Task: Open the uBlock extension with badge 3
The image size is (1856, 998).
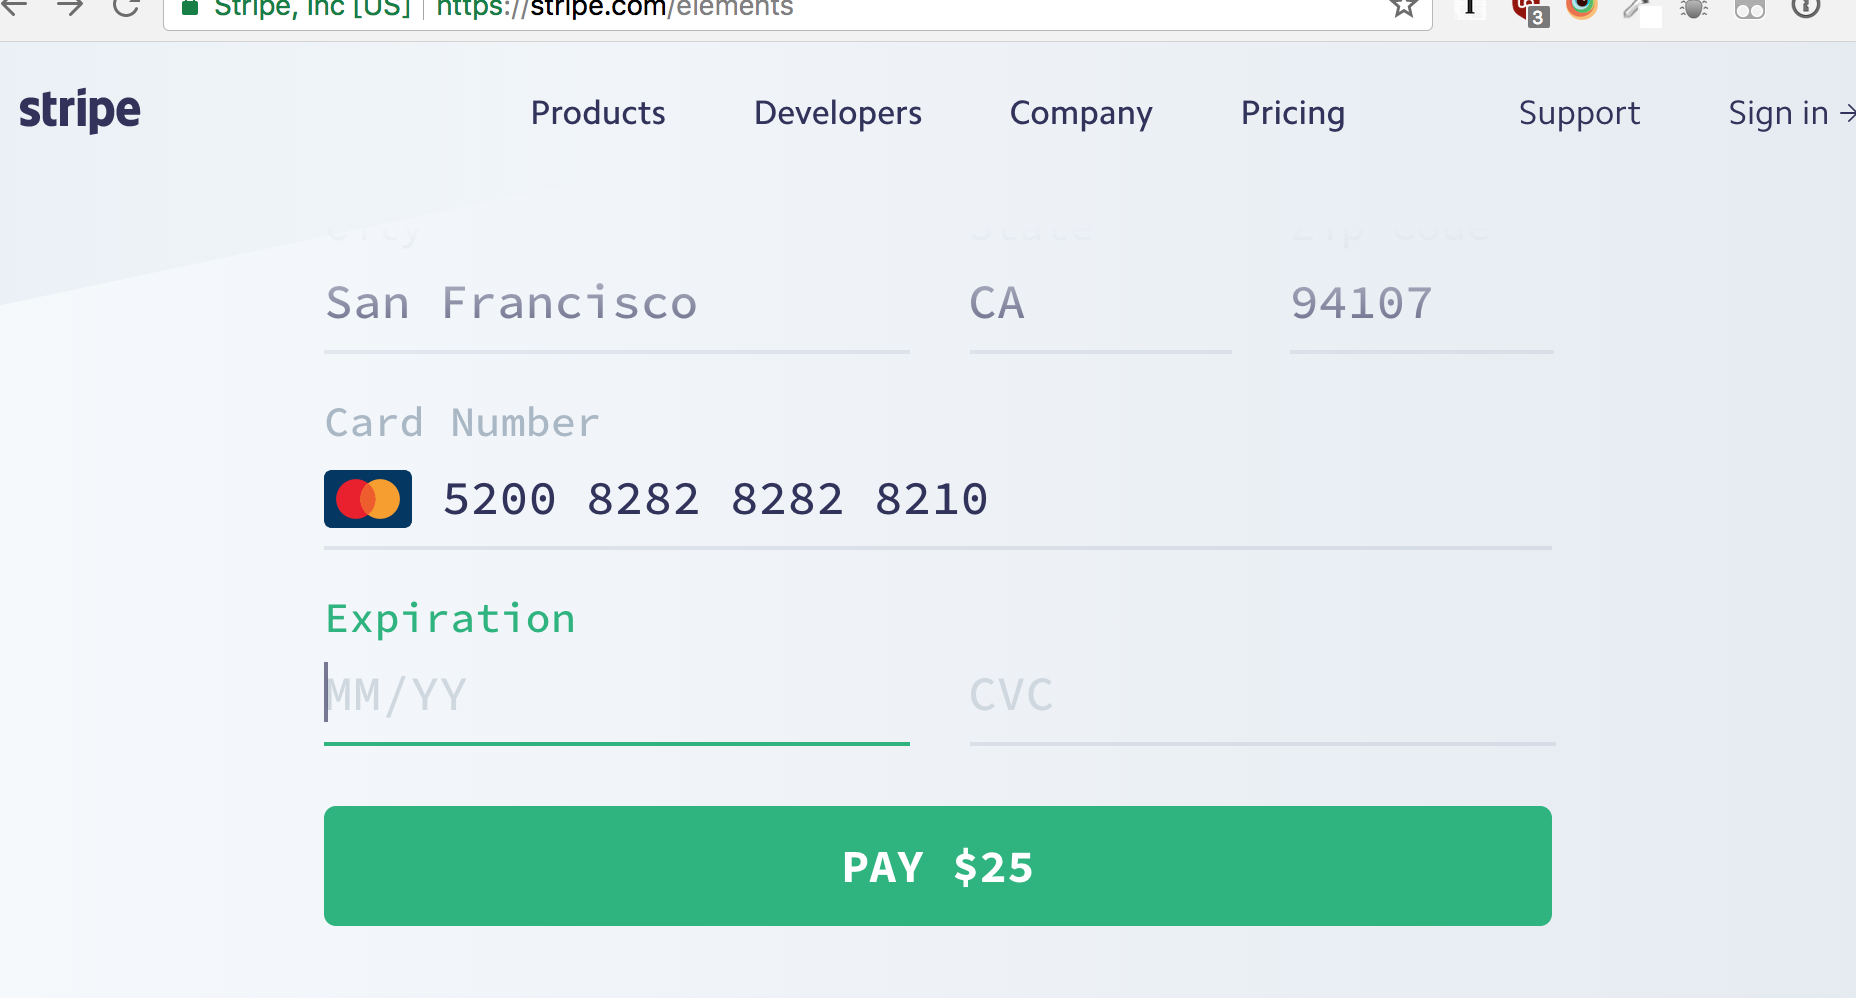Action: (1528, 10)
